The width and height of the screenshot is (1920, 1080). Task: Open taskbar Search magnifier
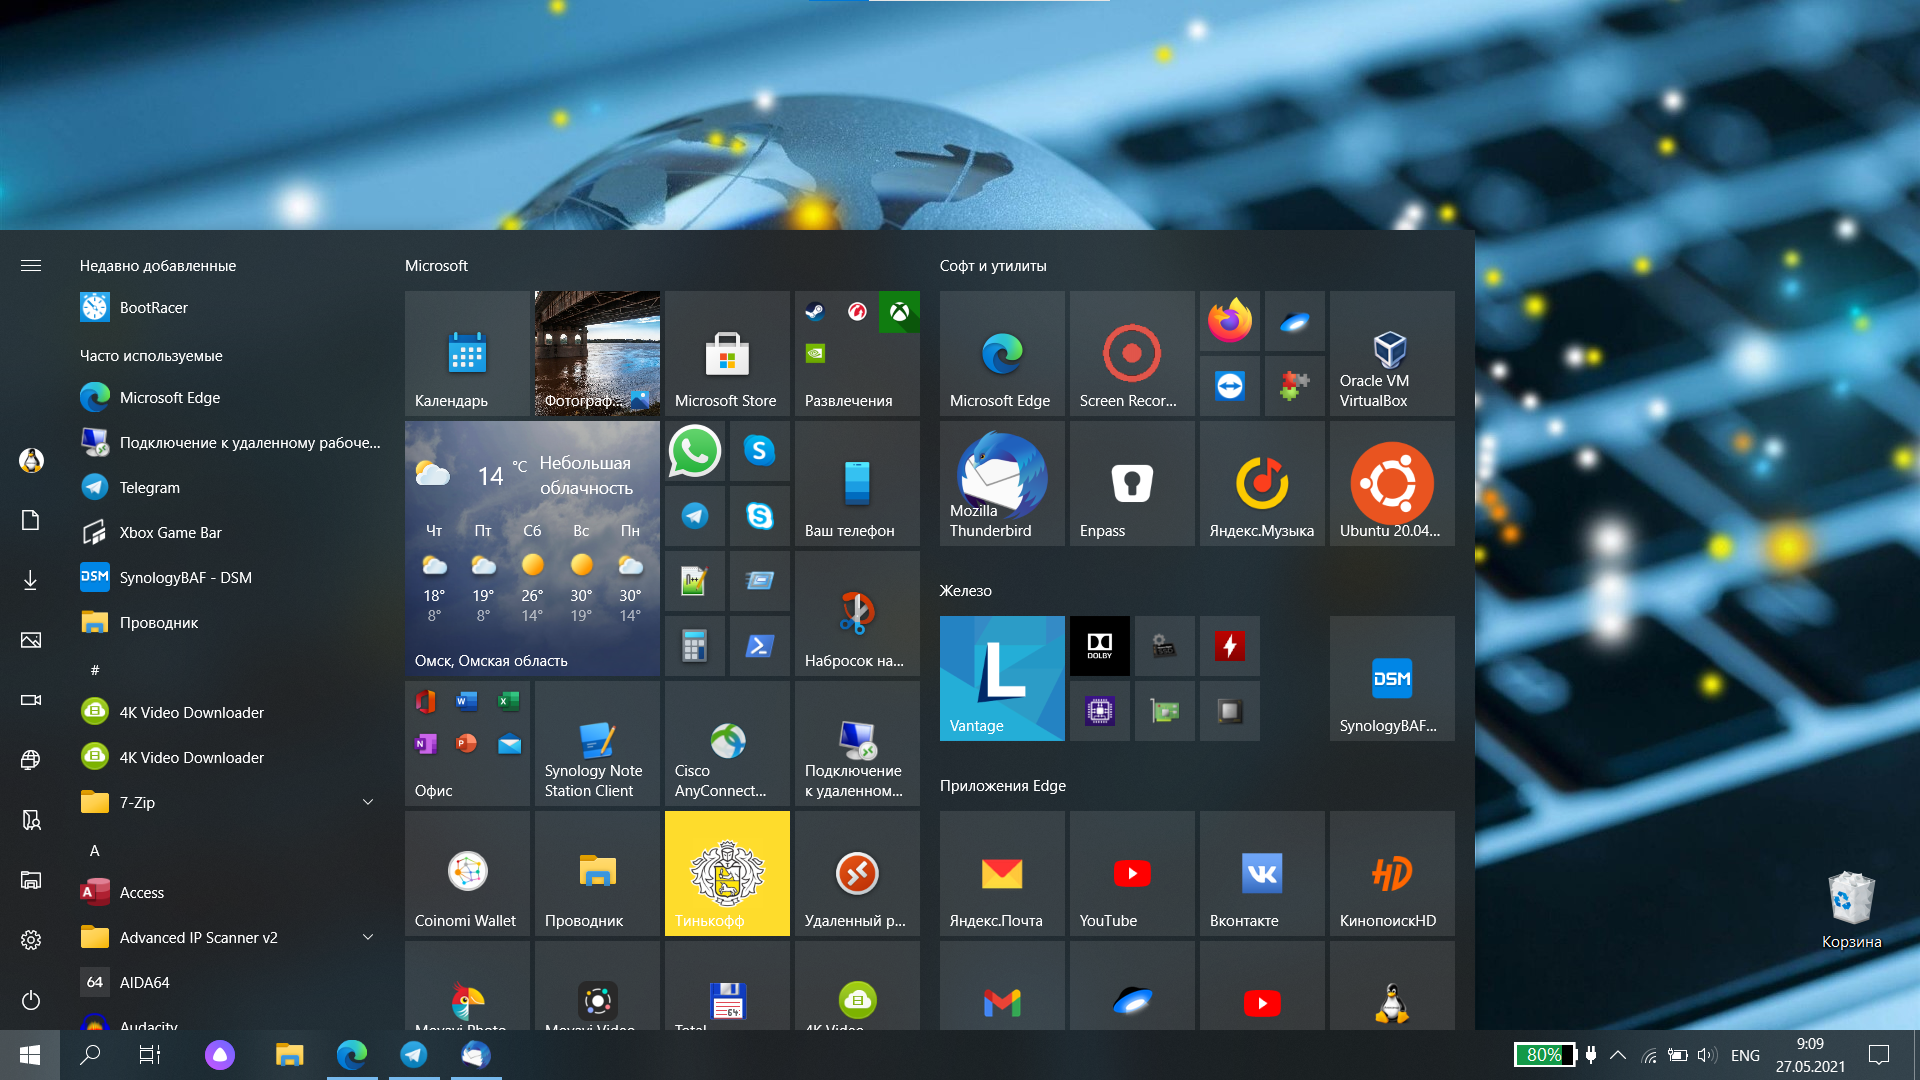click(90, 1055)
